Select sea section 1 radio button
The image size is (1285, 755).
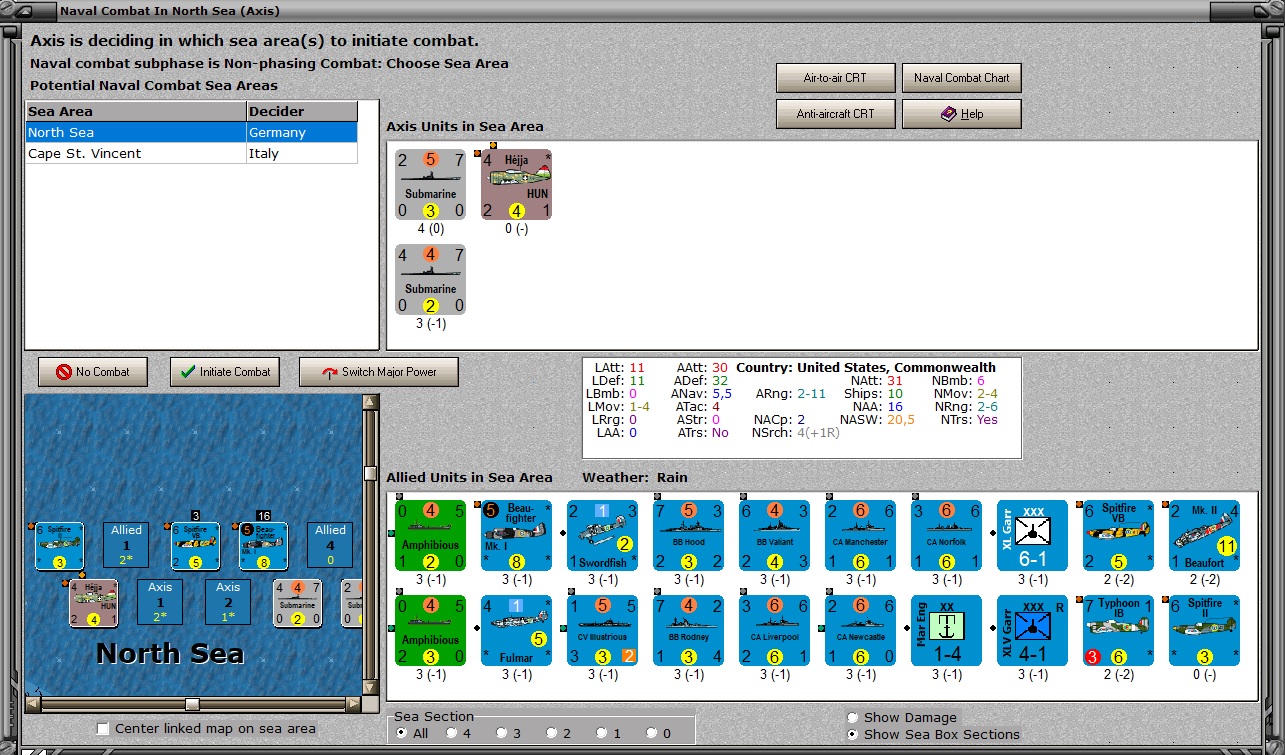click(602, 733)
